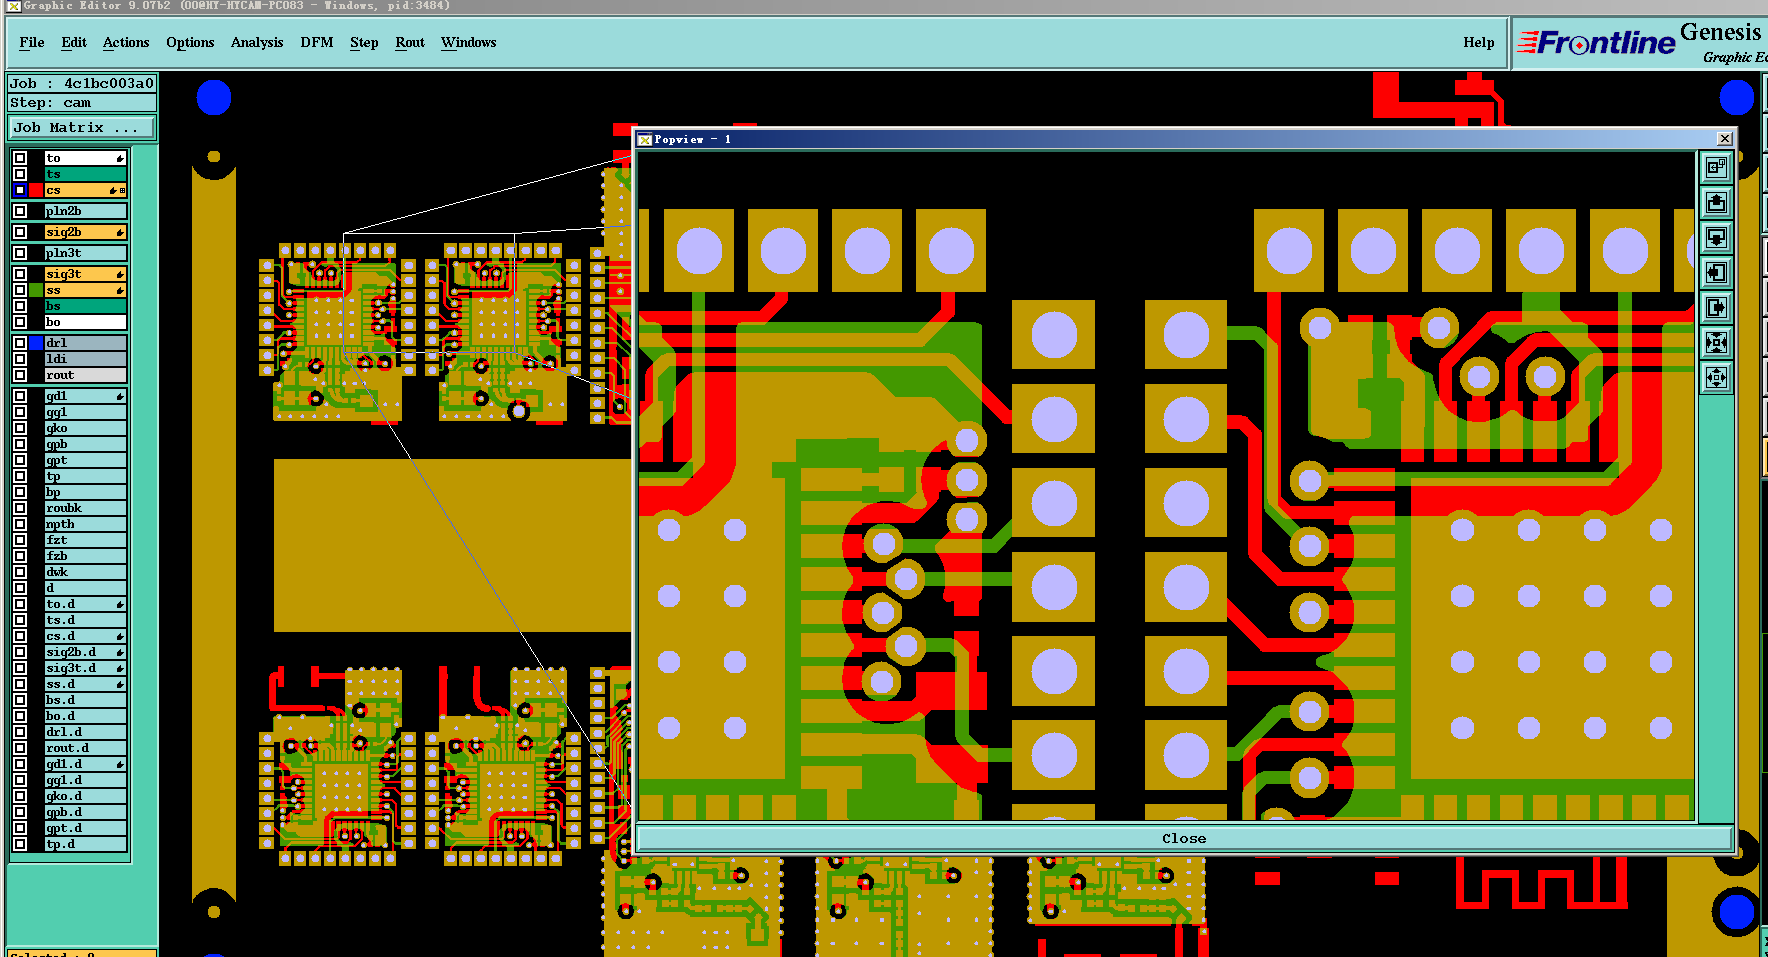1768x957 pixels.
Task: Open the Windows menu dropdown
Action: coord(468,42)
